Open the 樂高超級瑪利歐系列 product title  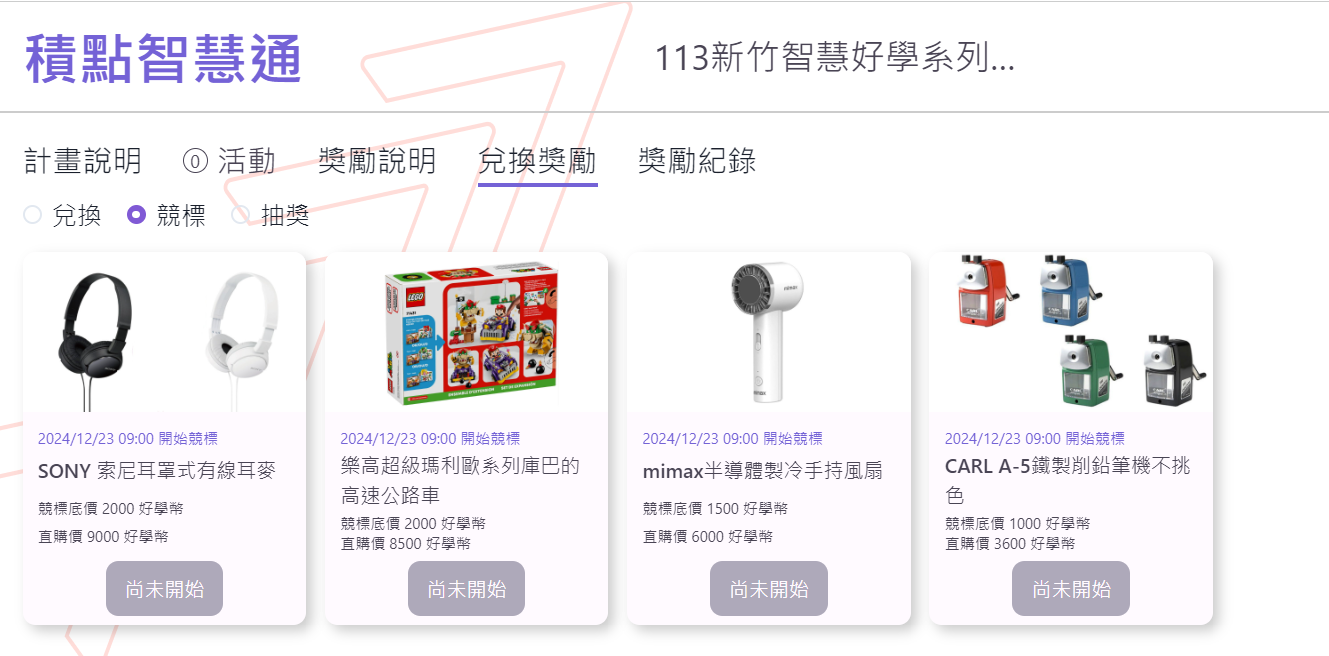[460, 481]
